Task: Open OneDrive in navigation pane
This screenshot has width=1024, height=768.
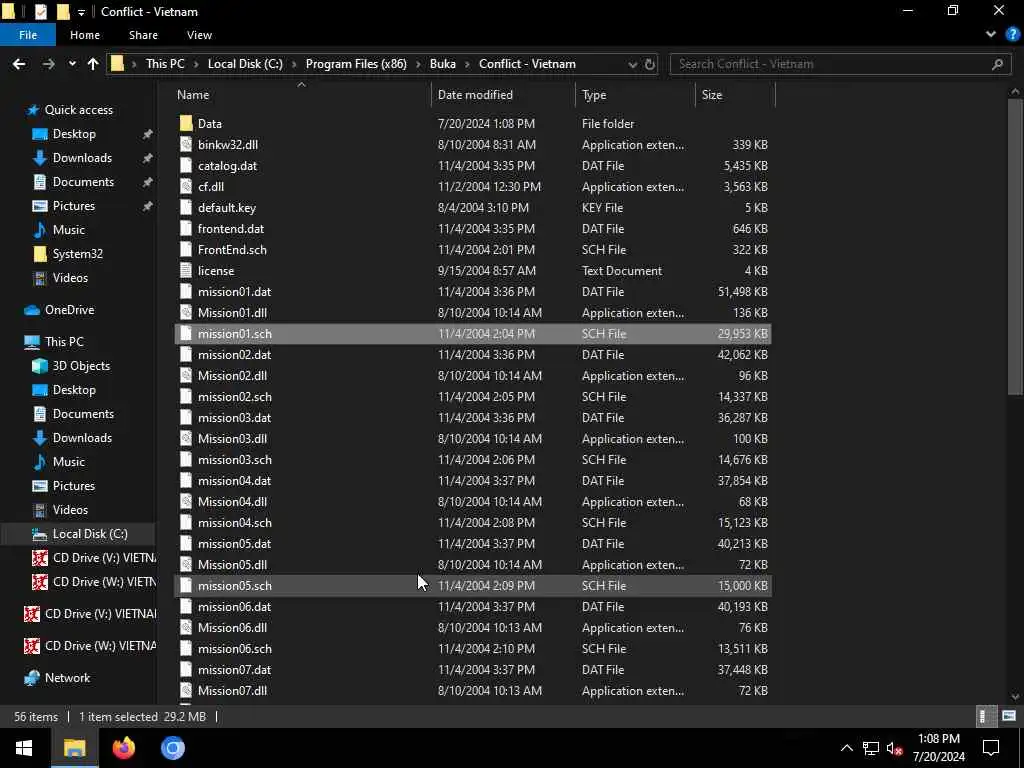Action: (x=69, y=310)
